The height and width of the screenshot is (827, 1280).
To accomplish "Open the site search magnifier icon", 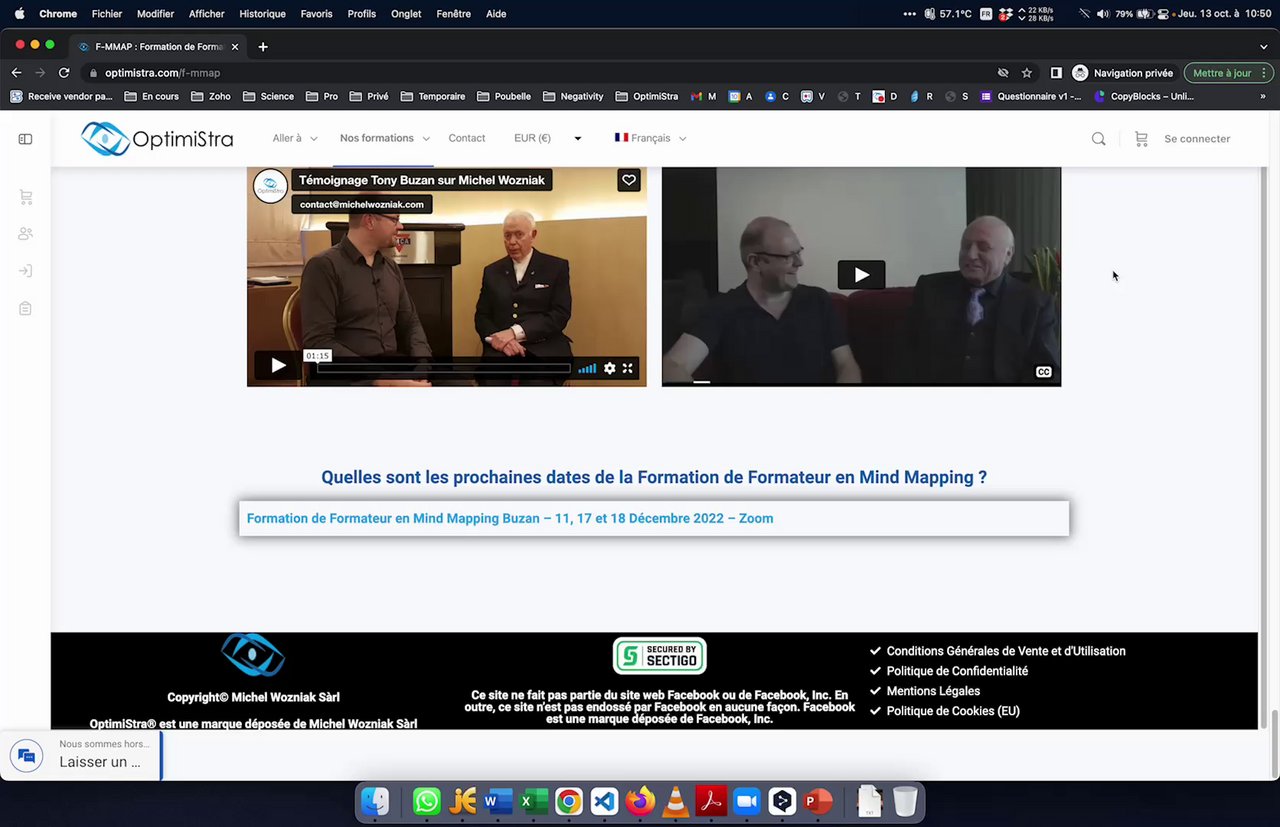I will click(x=1098, y=139).
